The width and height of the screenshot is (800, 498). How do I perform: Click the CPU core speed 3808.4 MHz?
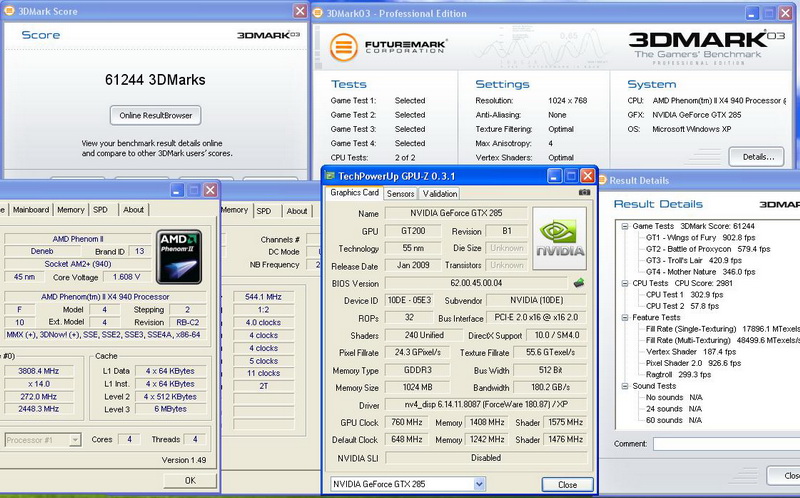pyautogui.click(x=39, y=371)
